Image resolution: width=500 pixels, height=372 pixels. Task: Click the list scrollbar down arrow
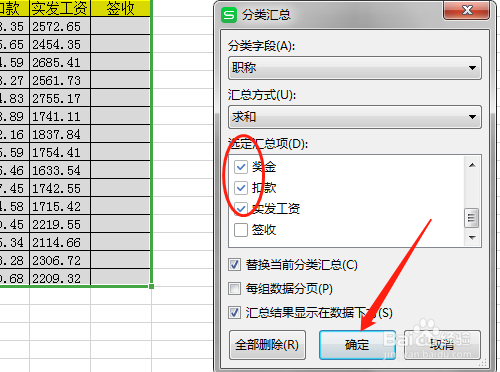point(472,237)
